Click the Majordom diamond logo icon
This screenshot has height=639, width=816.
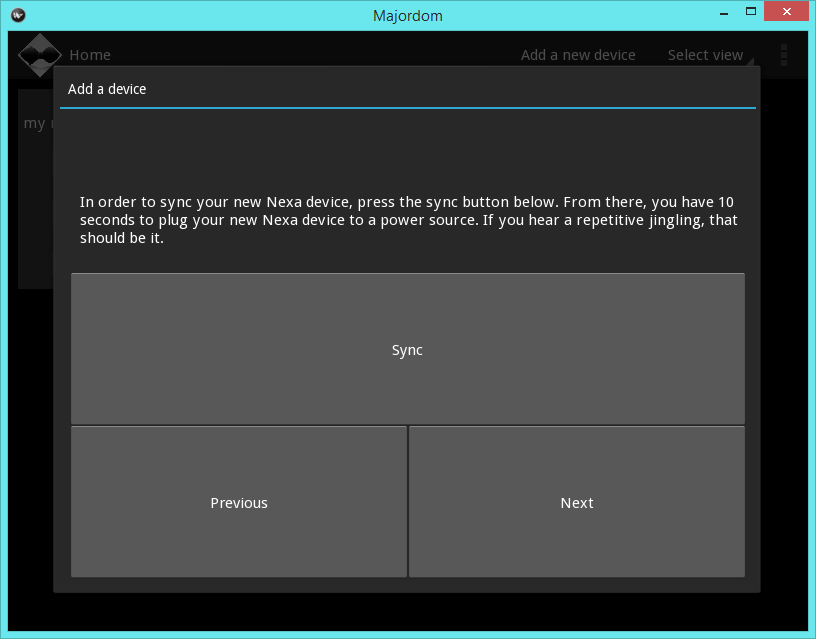tap(40, 55)
